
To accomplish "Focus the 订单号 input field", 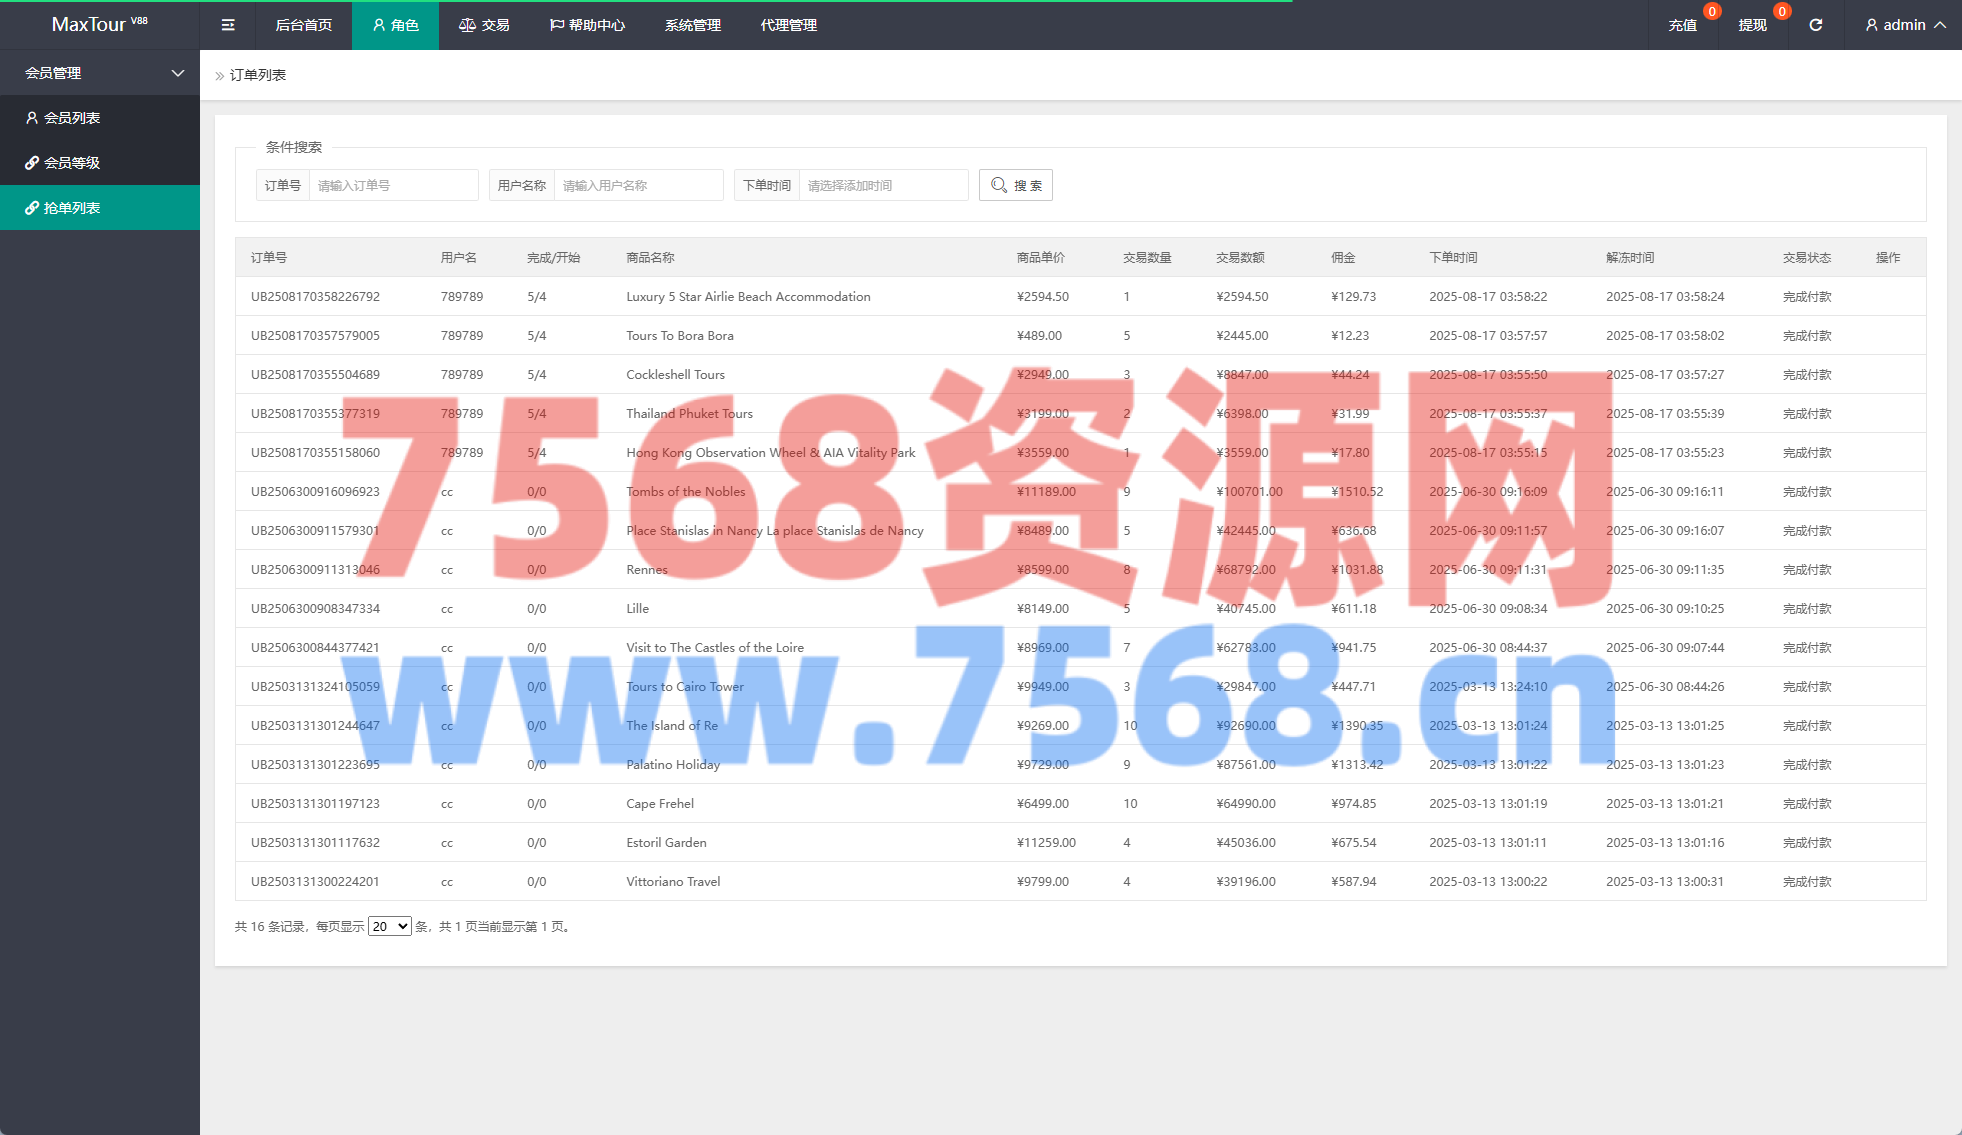I will coord(393,185).
